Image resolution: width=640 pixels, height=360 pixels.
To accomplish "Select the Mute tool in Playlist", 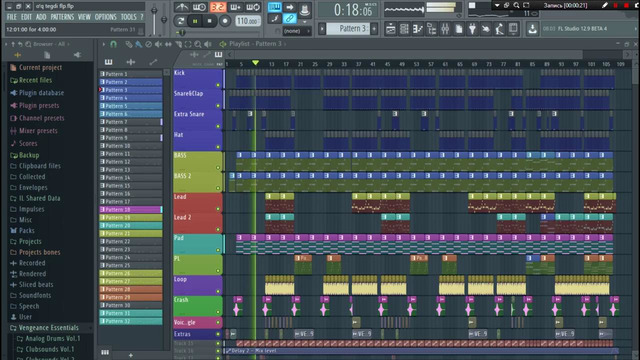I will click(158, 44).
